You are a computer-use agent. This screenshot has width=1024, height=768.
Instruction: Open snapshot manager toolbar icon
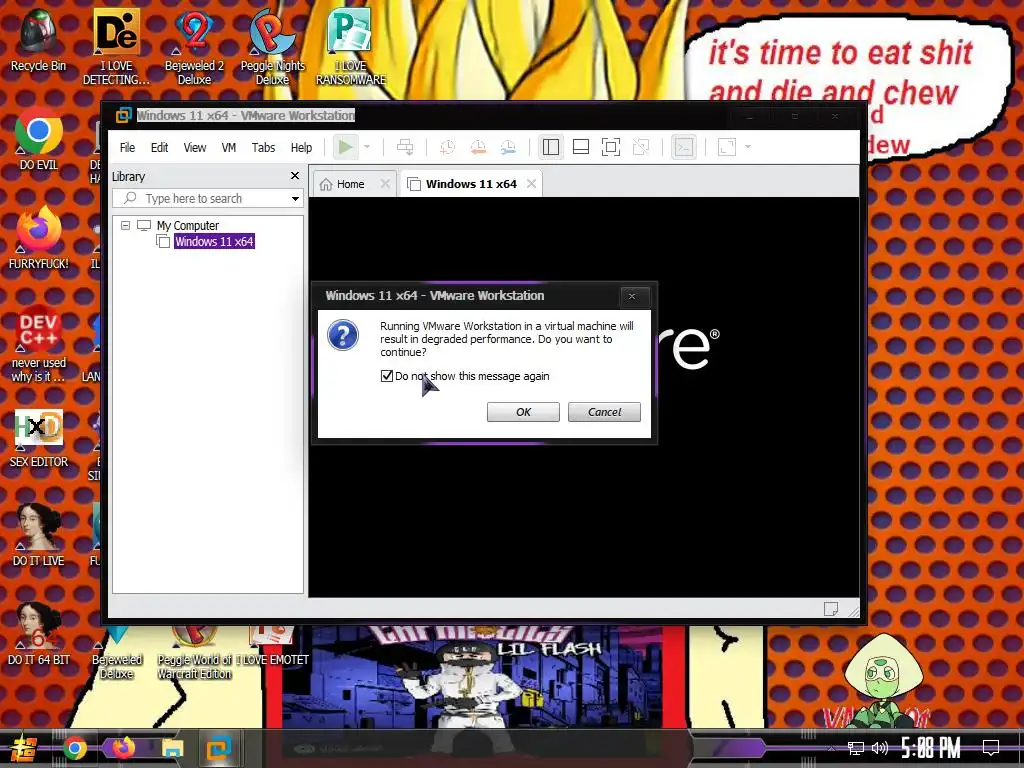(508, 147)
